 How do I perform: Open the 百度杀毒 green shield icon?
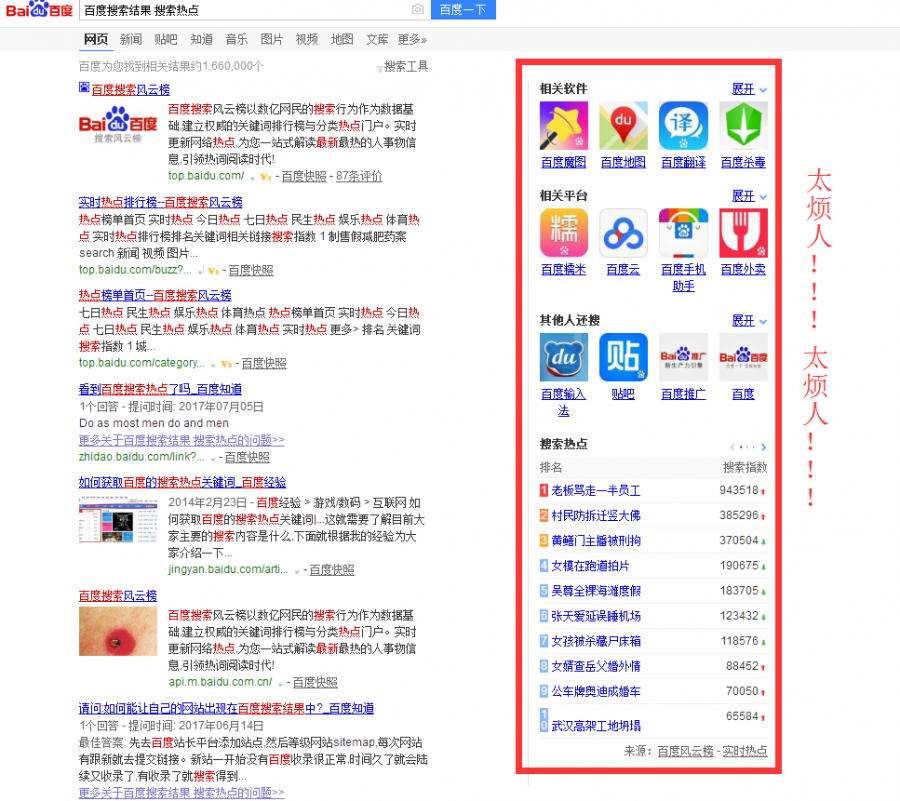(x=743, y=126)
